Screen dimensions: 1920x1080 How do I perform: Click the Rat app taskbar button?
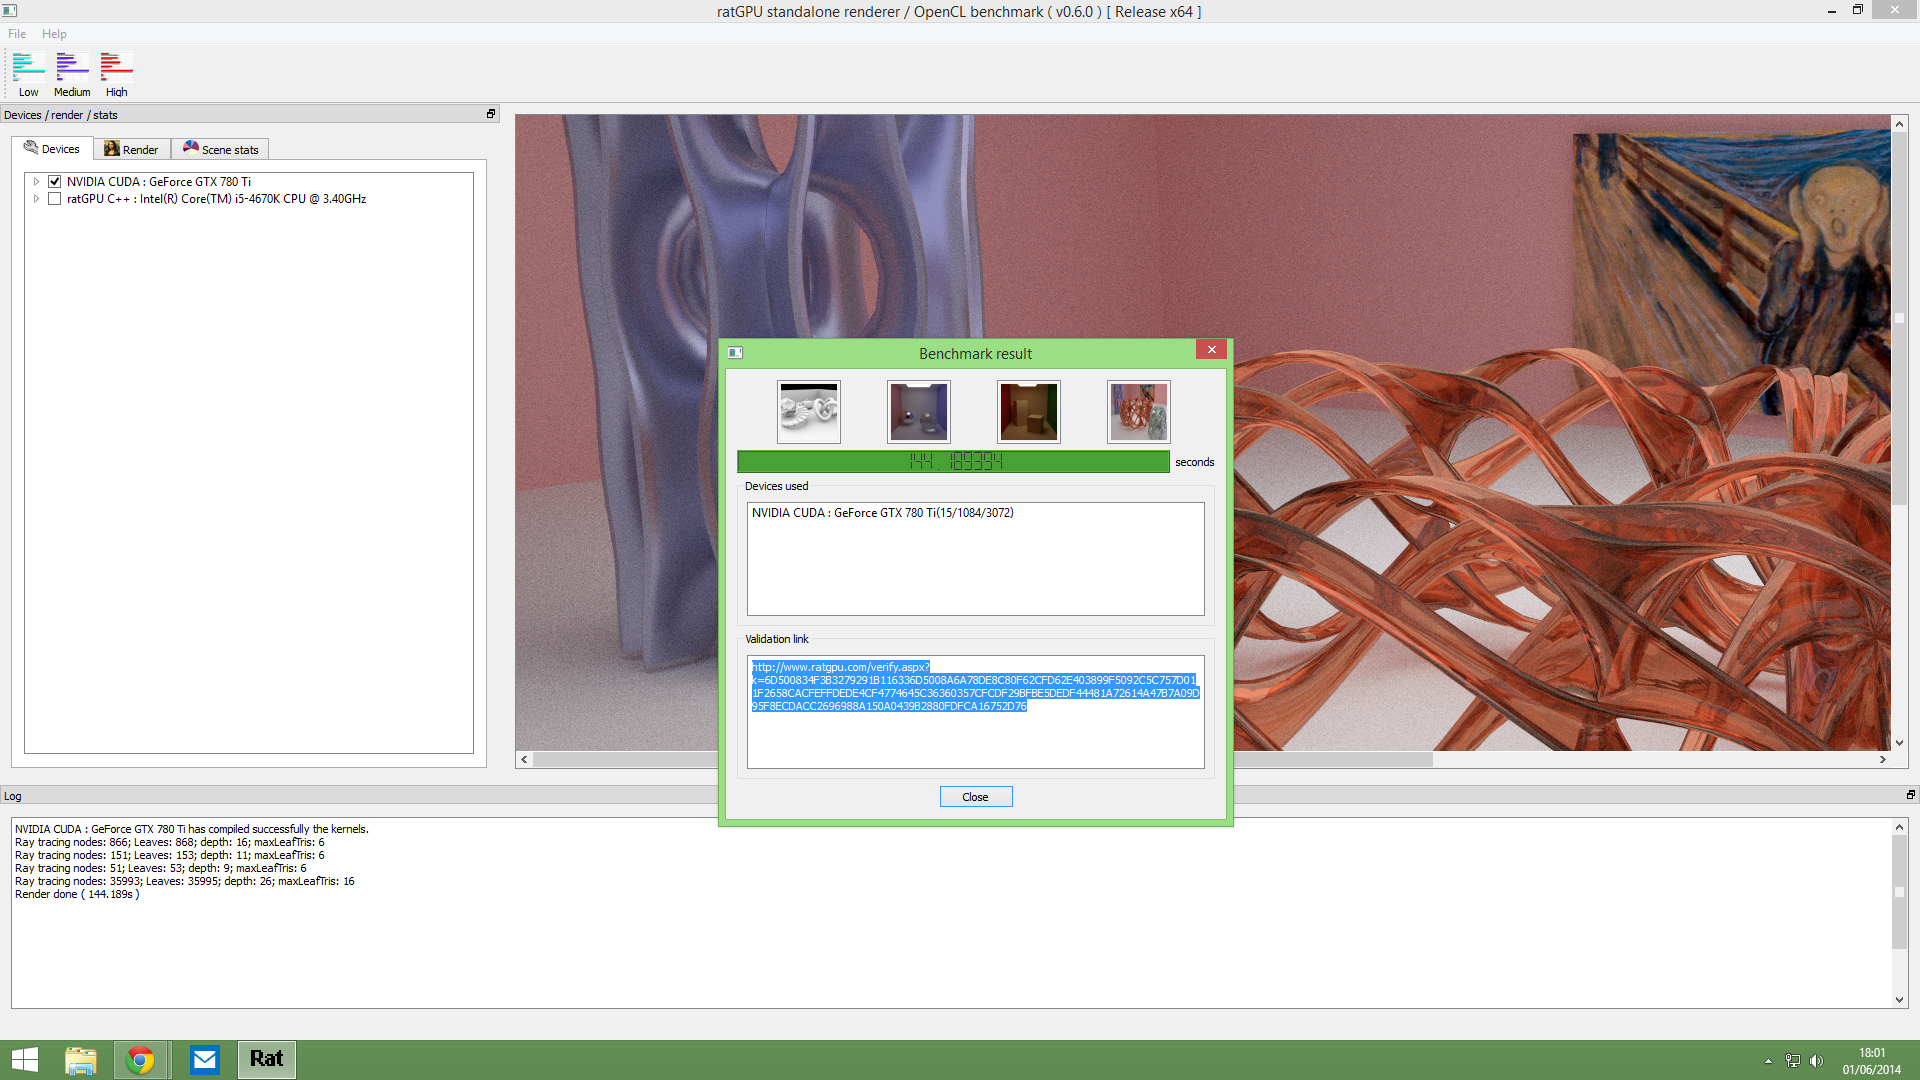tap(267, 1060)
